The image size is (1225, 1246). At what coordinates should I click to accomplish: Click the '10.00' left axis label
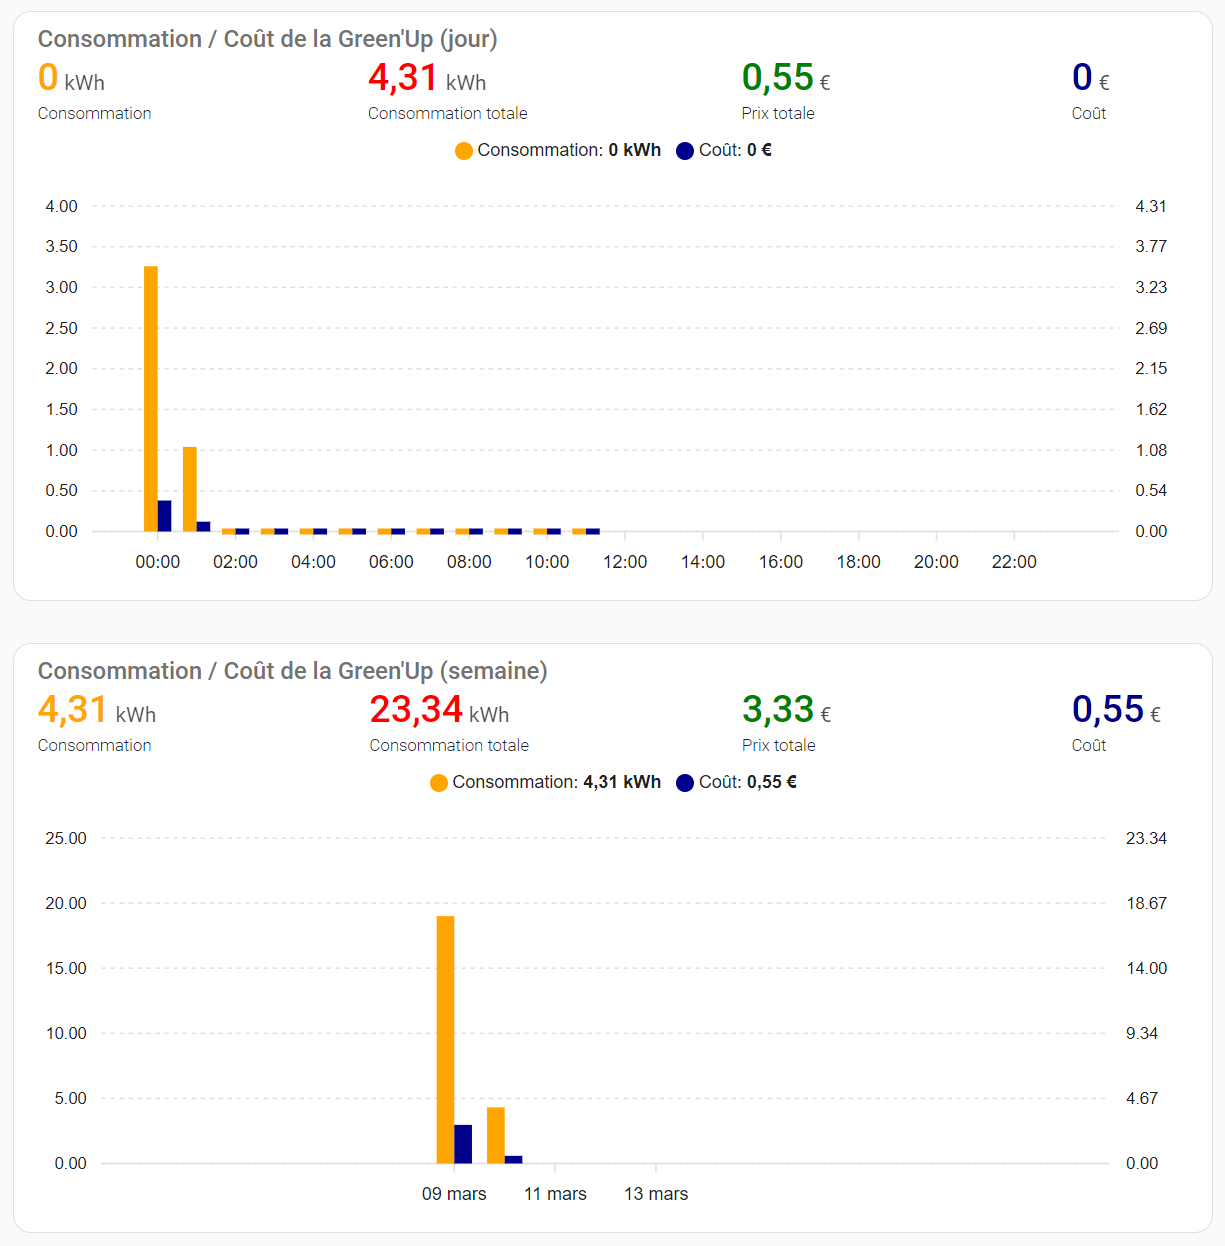(x=66, y=1034)
